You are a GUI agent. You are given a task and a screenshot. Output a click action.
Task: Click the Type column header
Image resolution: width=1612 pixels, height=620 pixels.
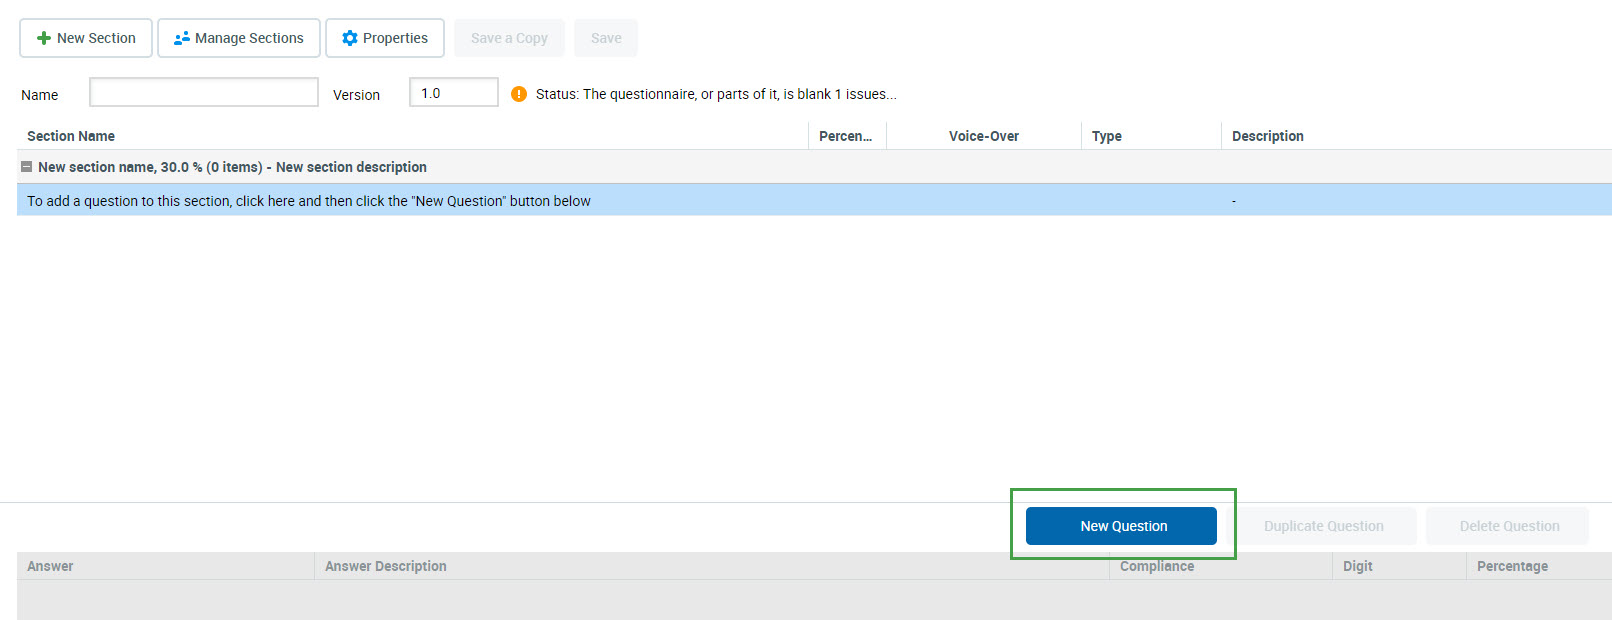[x=1106, y=136]
